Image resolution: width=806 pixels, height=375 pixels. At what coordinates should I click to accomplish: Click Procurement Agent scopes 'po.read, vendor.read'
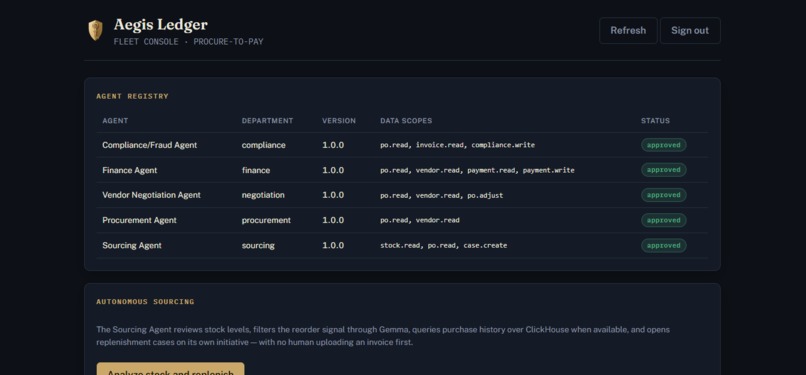tap(420, 220)
